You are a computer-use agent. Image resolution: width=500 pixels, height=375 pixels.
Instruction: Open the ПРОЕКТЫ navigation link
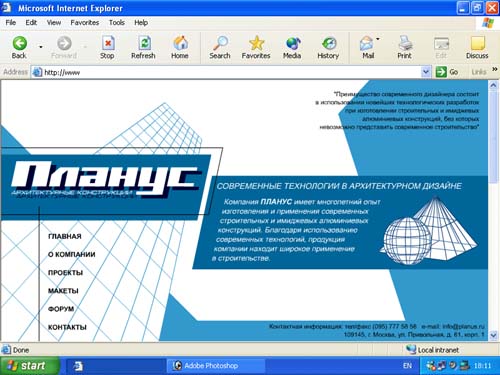(65, 273)
